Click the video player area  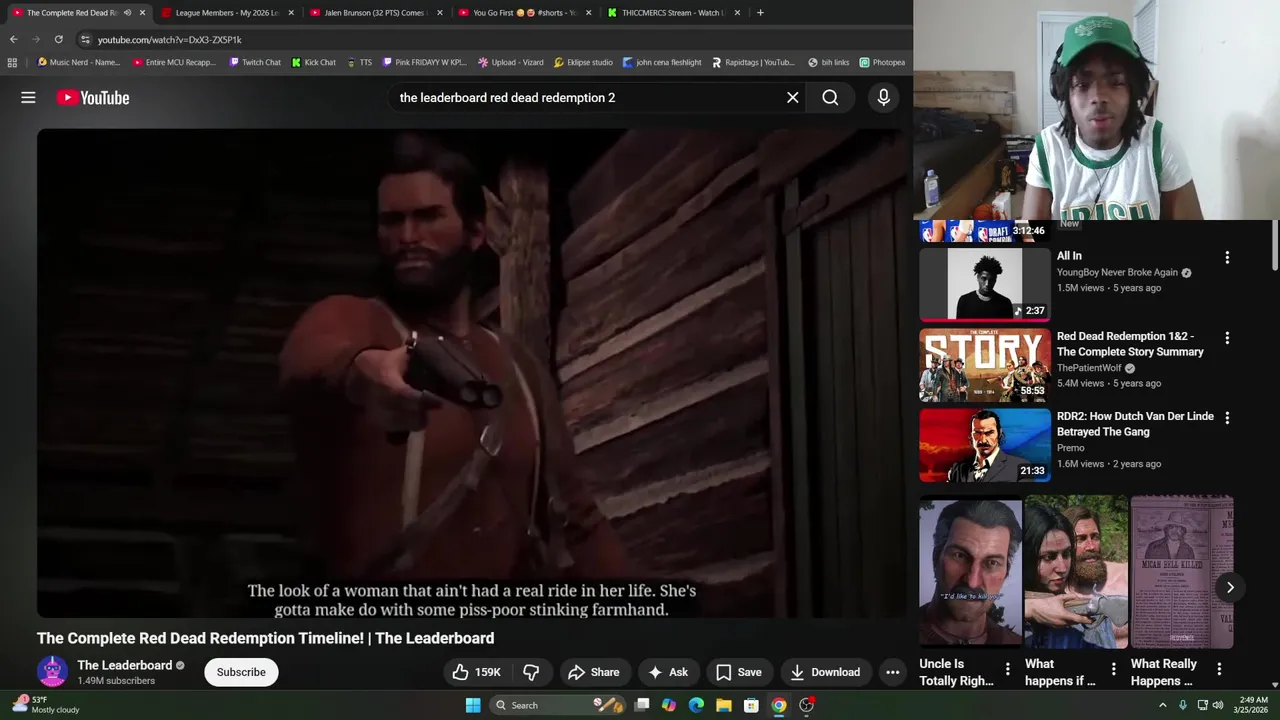coord(472,373)
